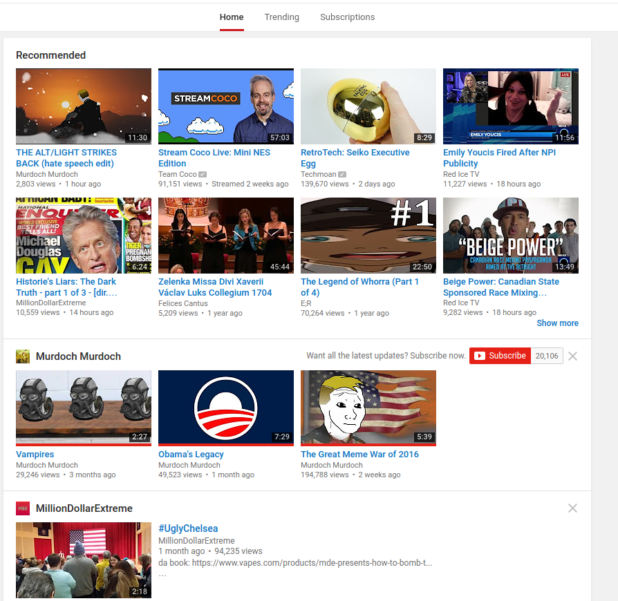Screen dimensions: 618x601
Task: Open The Great Meme War of 2016 title
Action: (x=360, y=454)
